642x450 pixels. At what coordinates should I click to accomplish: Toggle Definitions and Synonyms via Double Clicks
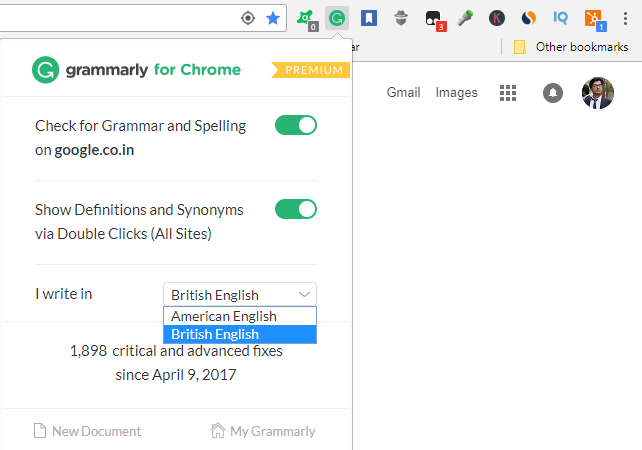click(296, 209)
